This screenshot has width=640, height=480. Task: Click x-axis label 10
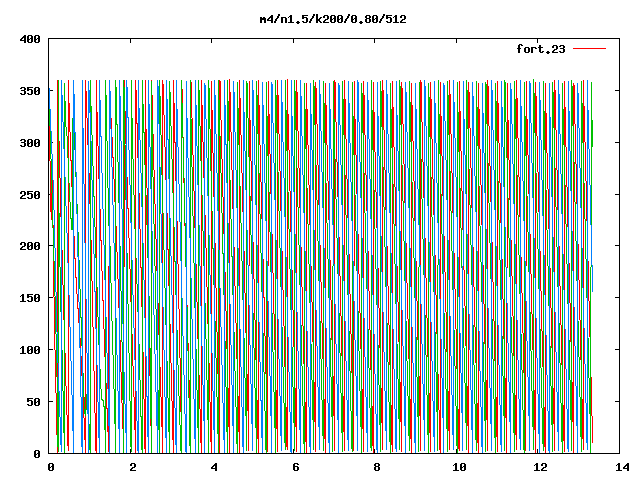460,467
